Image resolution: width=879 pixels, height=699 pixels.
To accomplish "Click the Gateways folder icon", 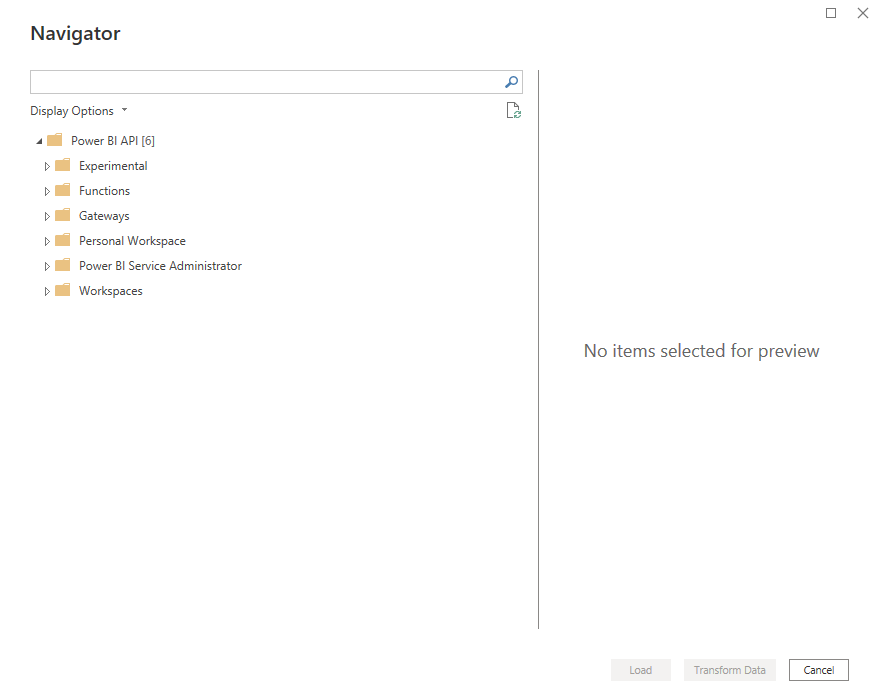I will (62, 215).
